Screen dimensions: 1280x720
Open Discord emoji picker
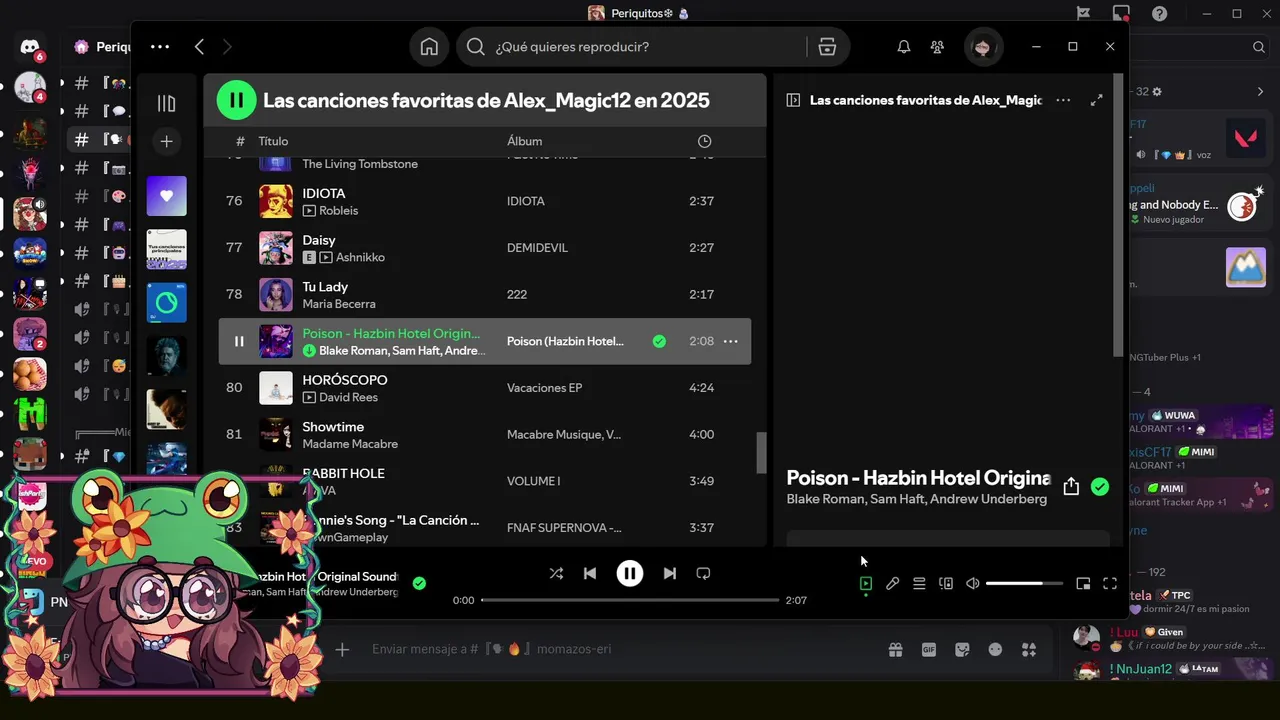995,649
